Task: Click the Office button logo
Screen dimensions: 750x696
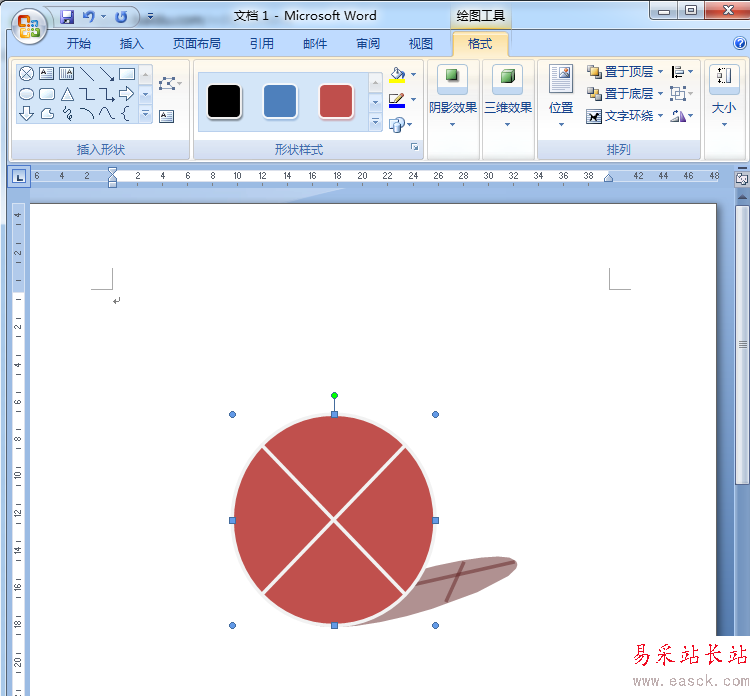Action: click(30, 26)
